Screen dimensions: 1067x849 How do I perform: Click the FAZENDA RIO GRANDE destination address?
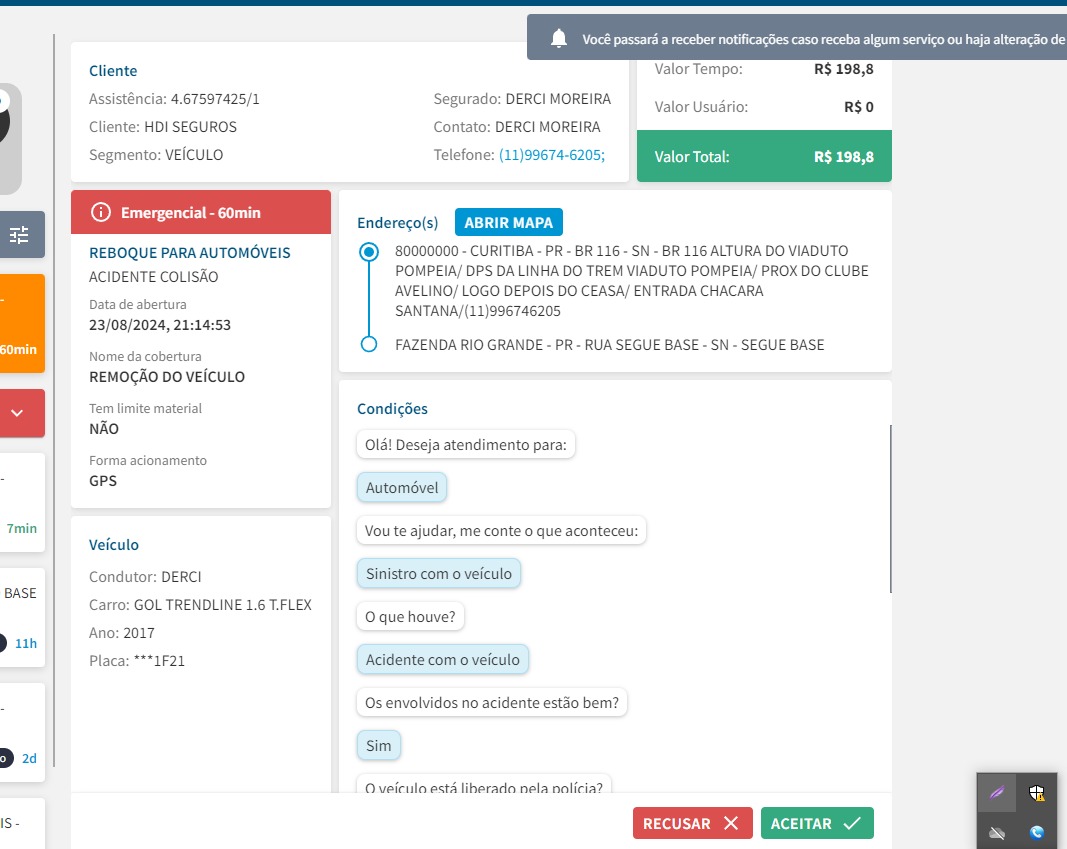[x=609, y=345]
